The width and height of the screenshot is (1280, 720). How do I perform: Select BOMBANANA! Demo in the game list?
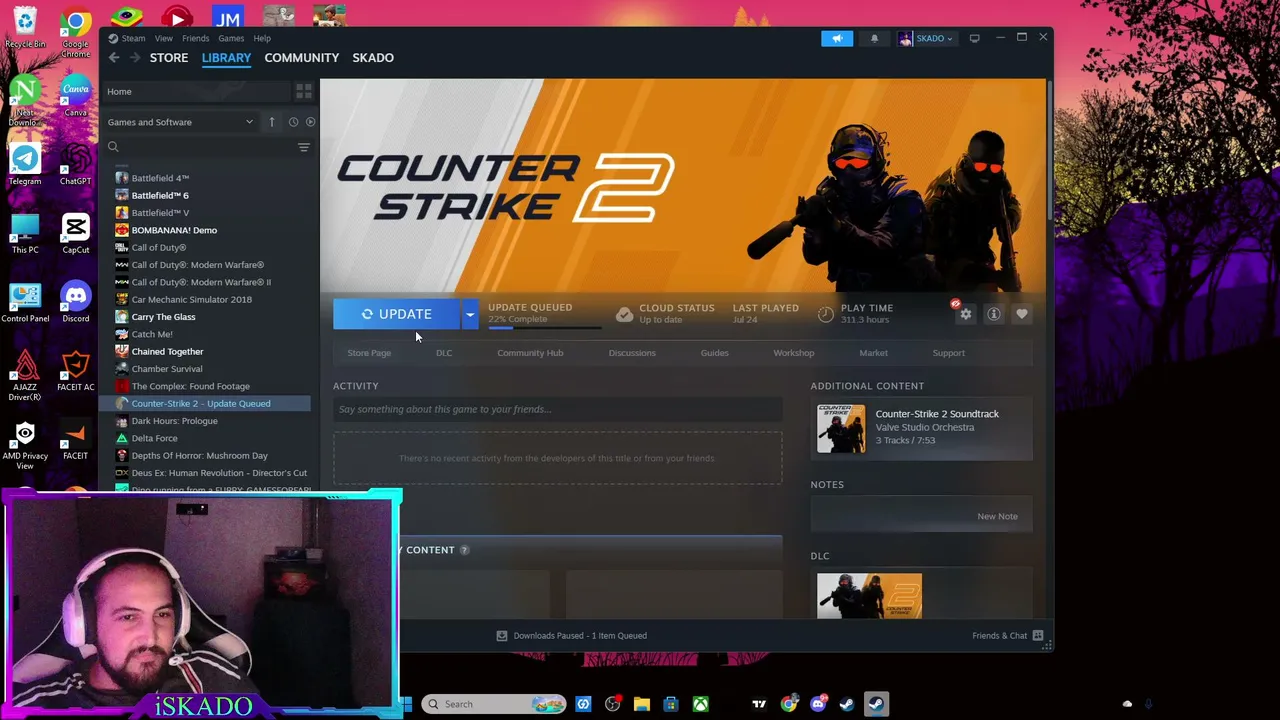pos(174,230)
